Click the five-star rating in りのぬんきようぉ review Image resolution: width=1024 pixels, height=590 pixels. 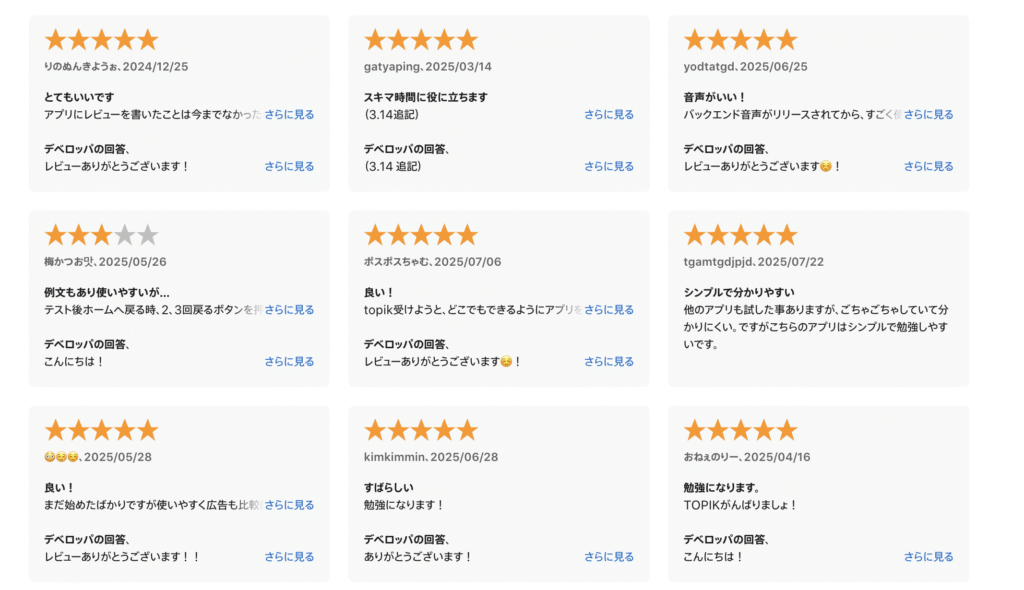pos(102,40)
